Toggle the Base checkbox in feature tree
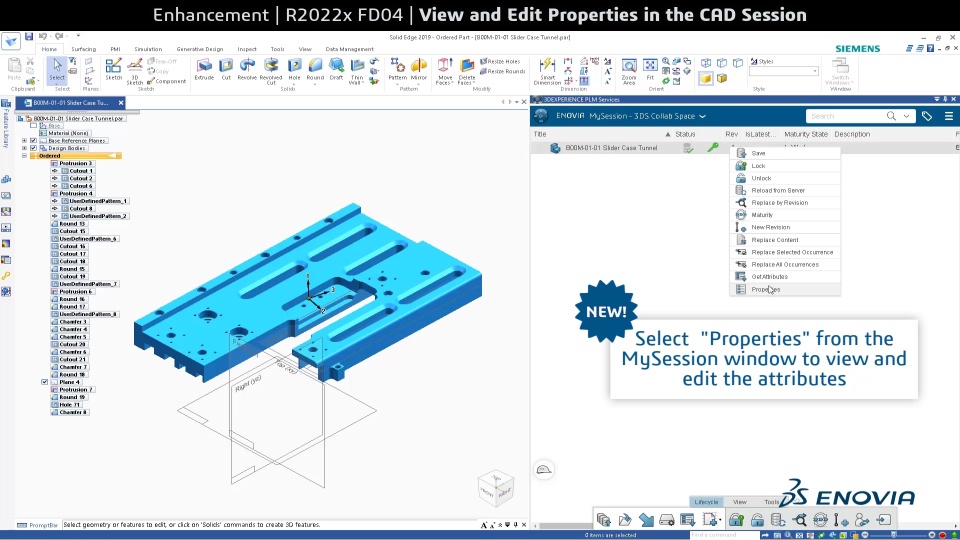Screen dimensions: 960x540 34,126
